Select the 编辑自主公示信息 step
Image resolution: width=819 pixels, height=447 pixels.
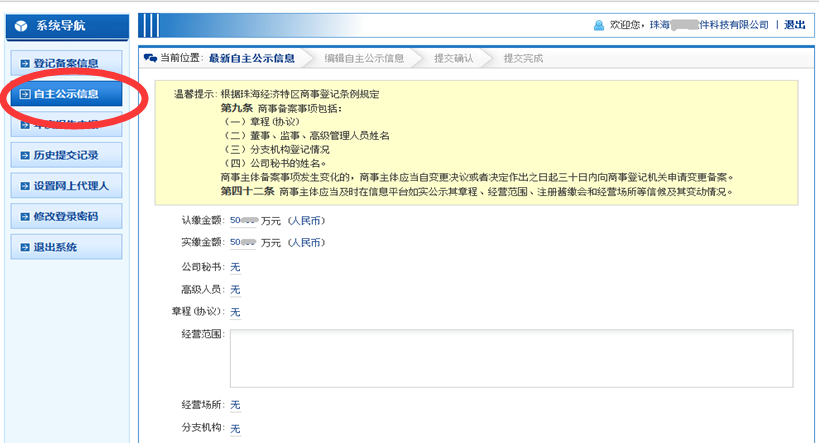[364, 58]
